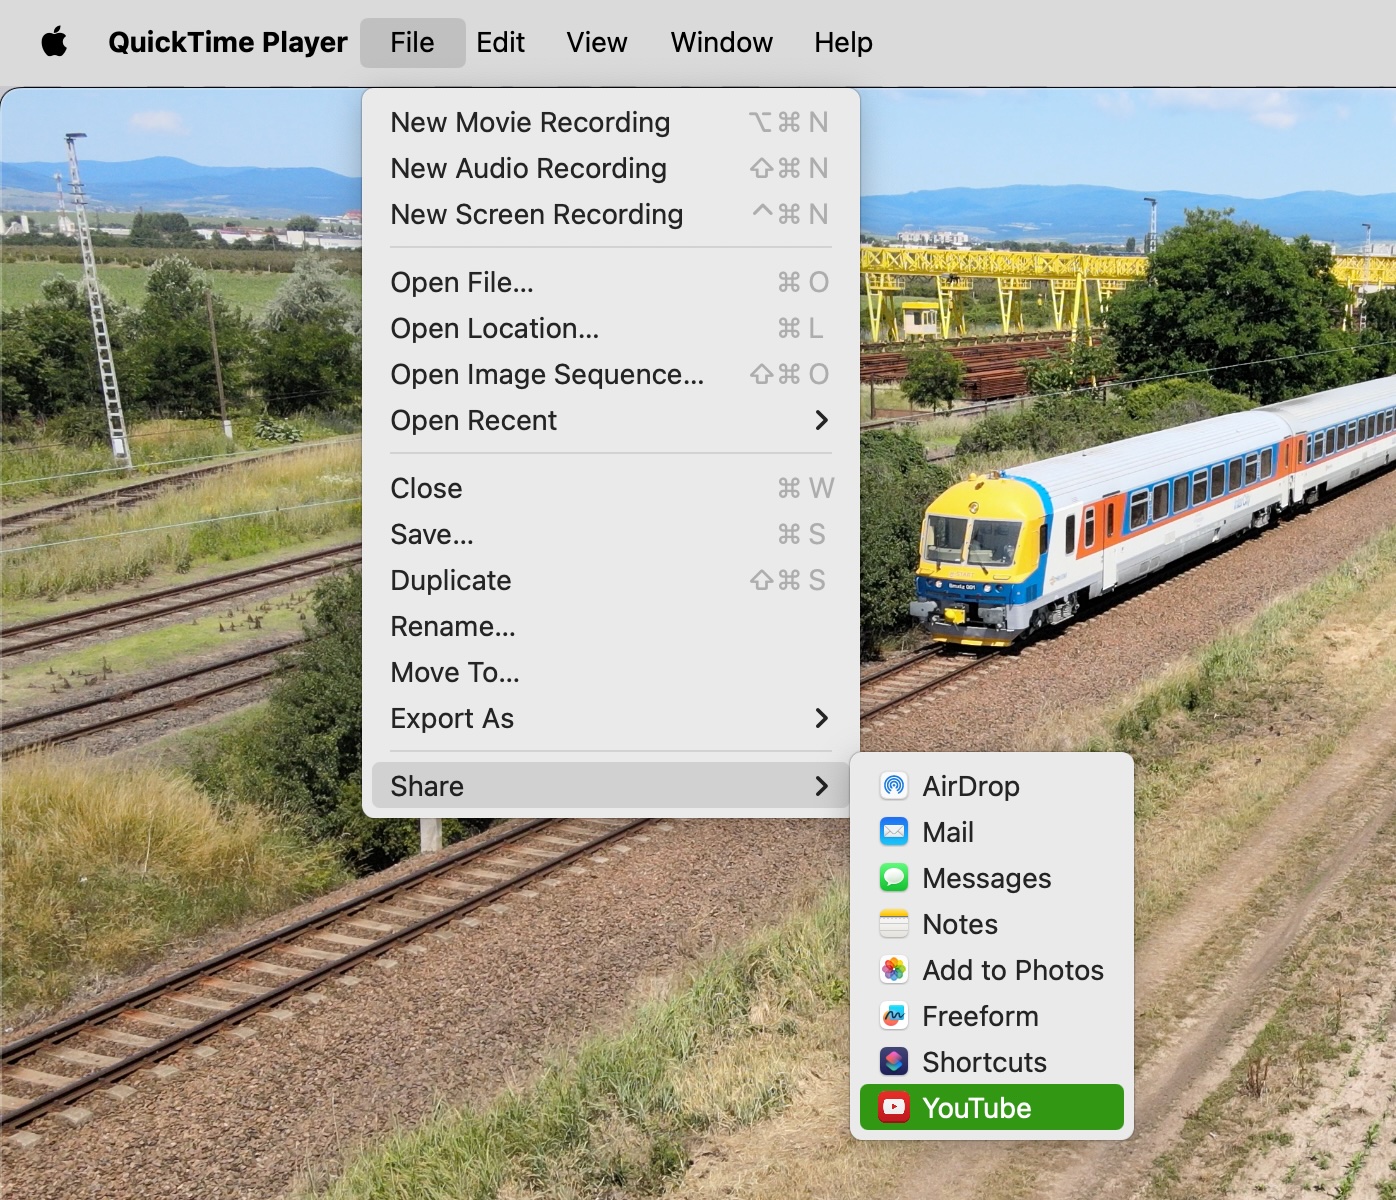Click the Freeform app icon
Image resolution: width=1396 pixels, height=1200 pixels.
pyautogui.click(x=894, y=1016)
